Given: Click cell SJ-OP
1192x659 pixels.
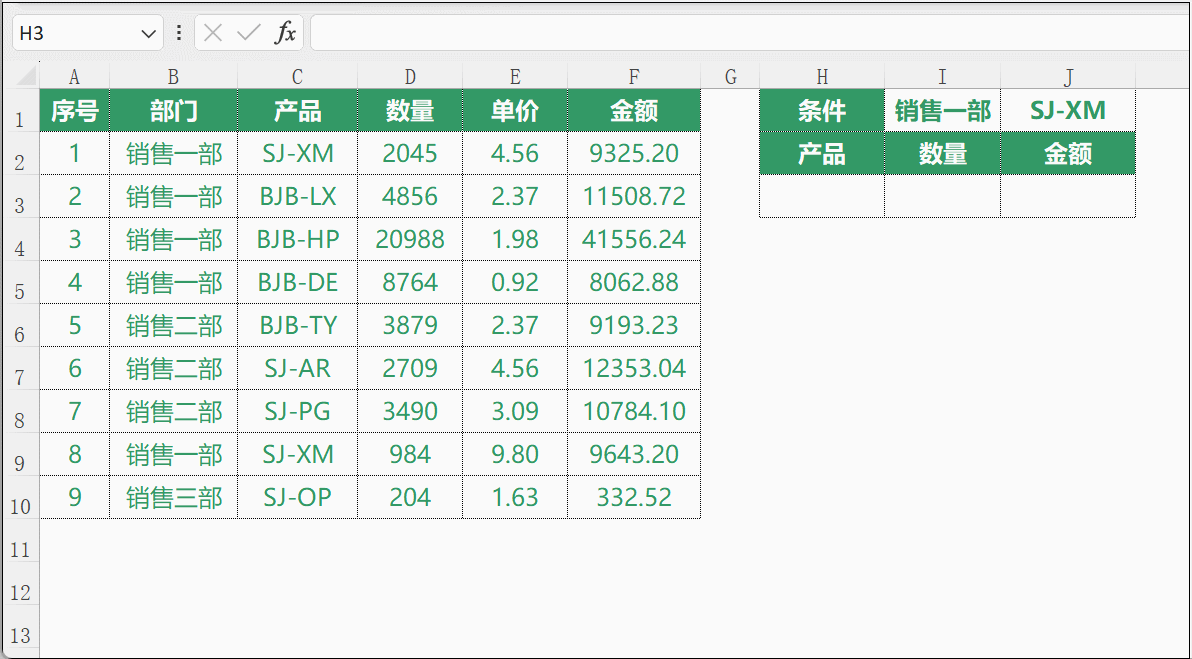Looking at the screenshot, I should click(297, 497).
